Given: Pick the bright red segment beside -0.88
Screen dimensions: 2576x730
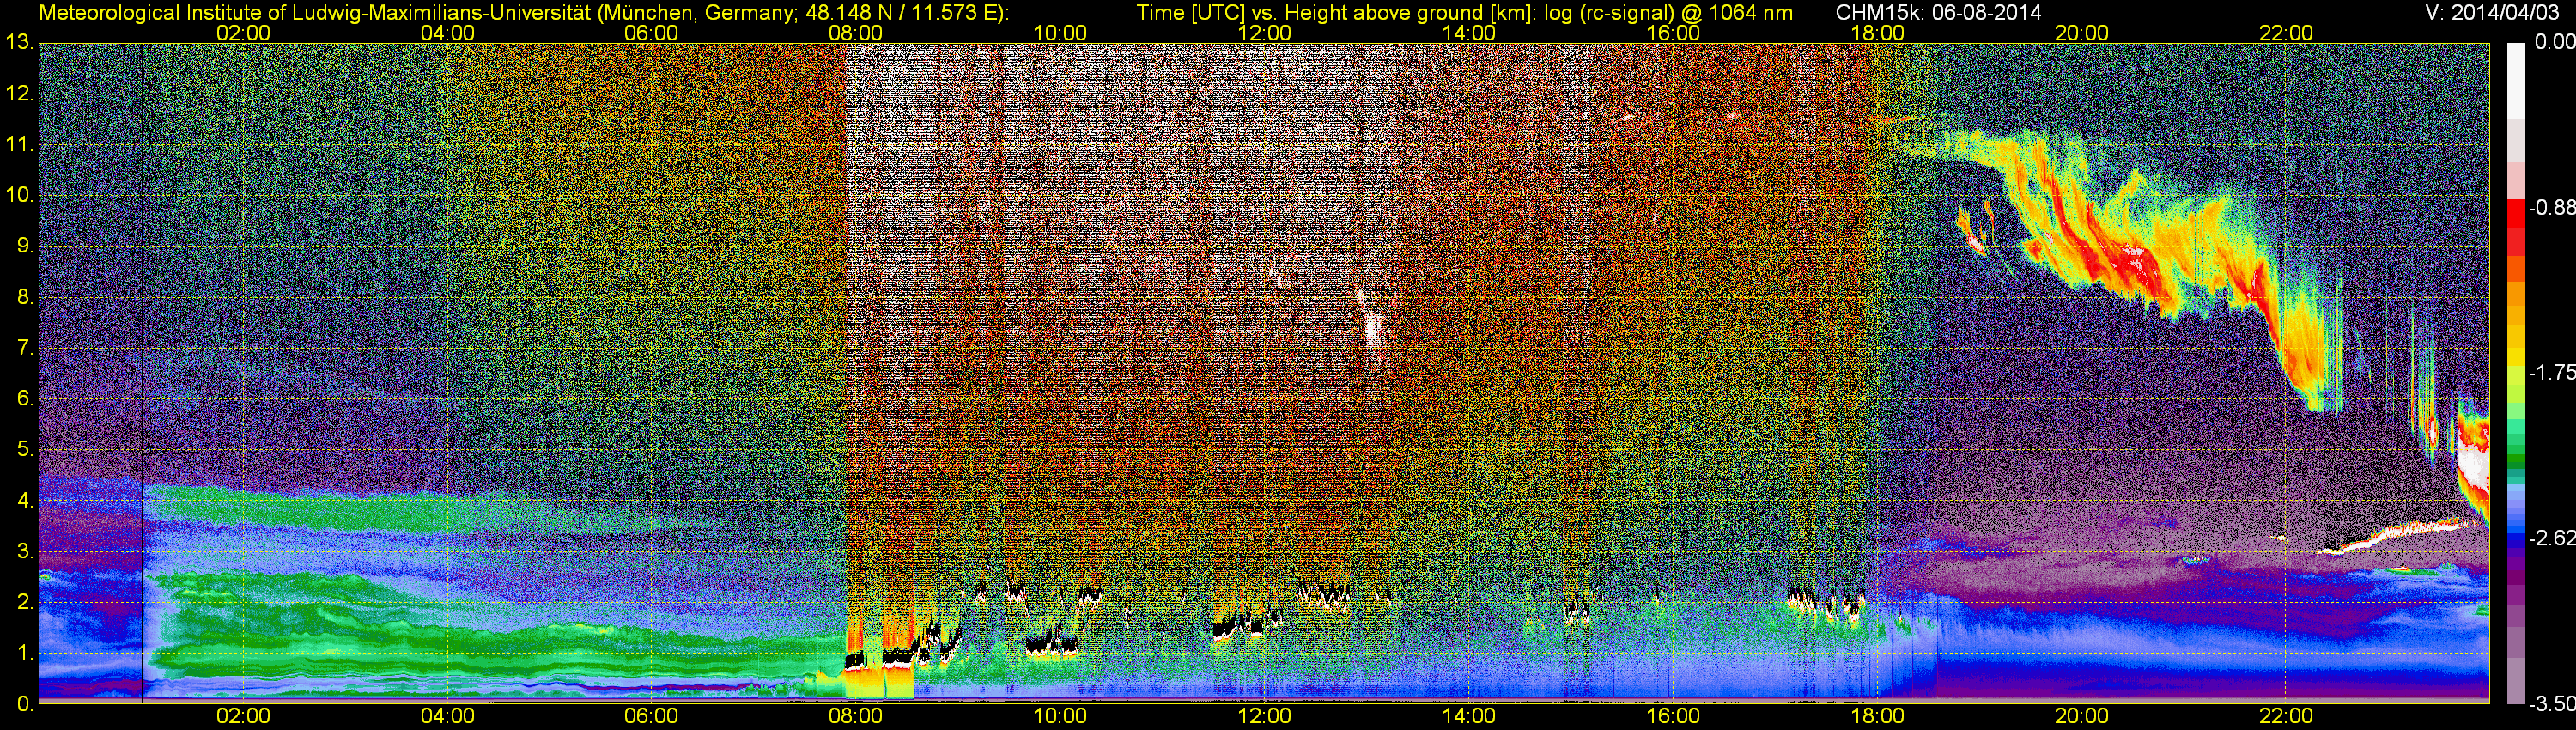Looking at the screenshot, I should click(x=2515, y=213).
